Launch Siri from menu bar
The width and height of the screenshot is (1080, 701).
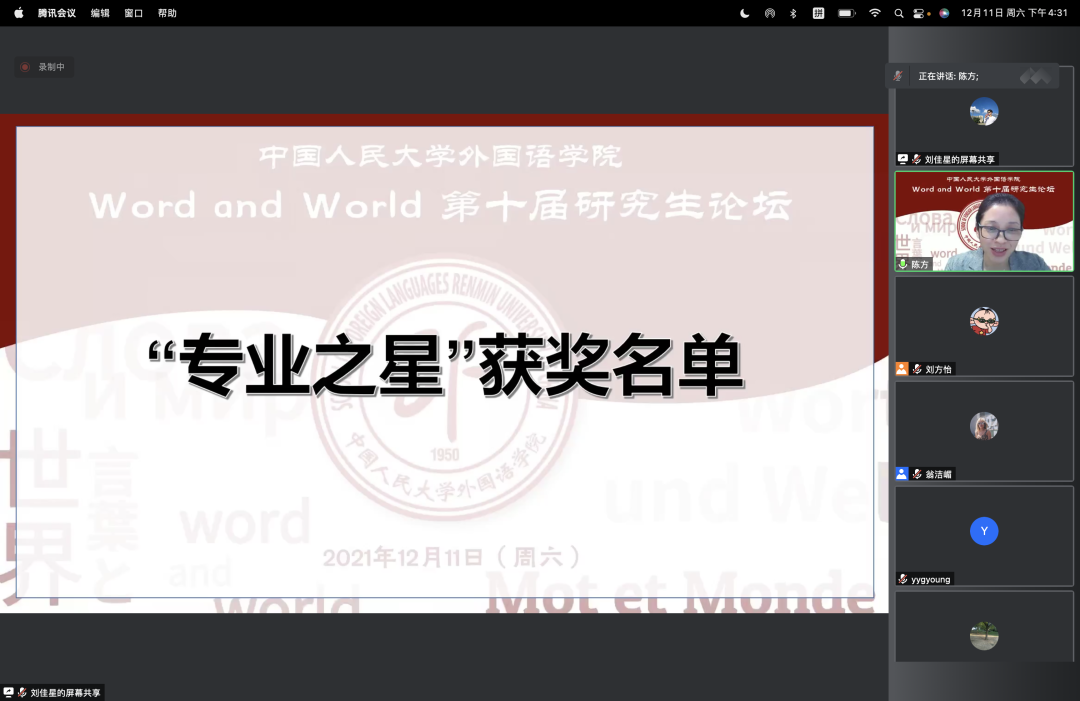pos(944,13)
